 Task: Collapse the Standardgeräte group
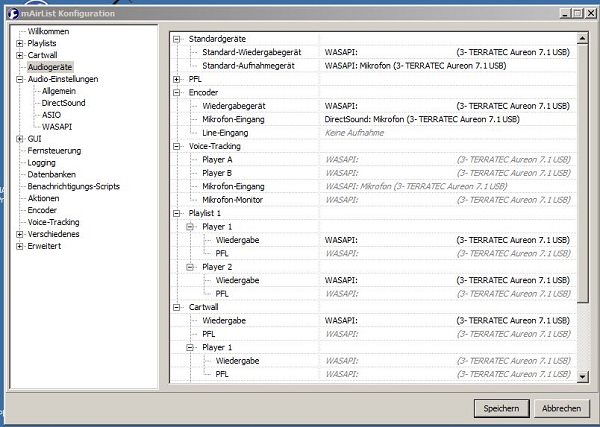178,38
